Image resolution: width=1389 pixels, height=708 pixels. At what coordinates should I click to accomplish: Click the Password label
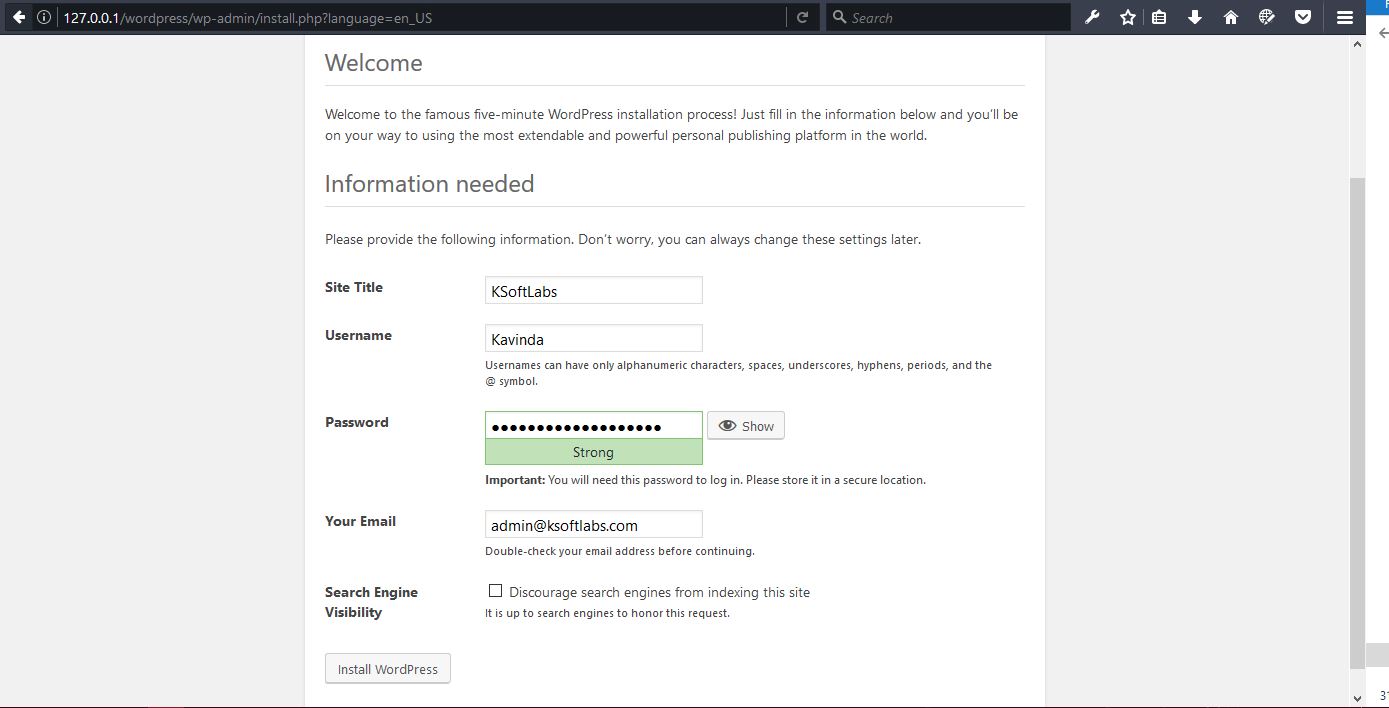pos(357,422)
